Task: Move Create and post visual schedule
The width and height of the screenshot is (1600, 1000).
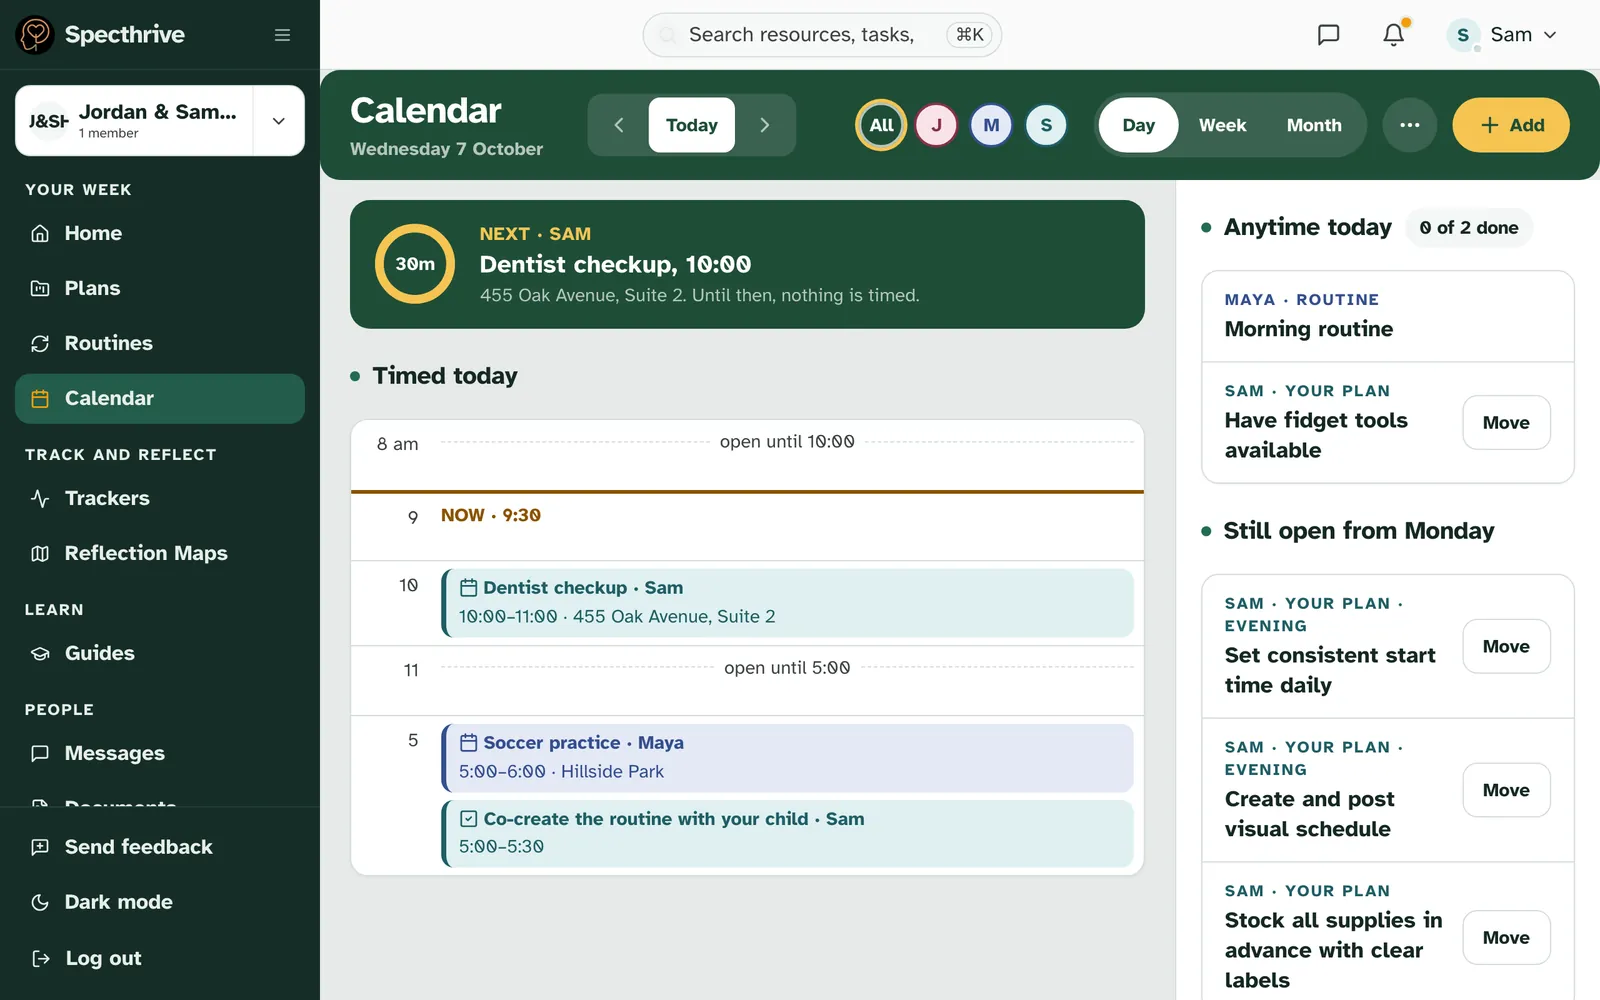Action: pyautogui.click(x=1506, y=790)
